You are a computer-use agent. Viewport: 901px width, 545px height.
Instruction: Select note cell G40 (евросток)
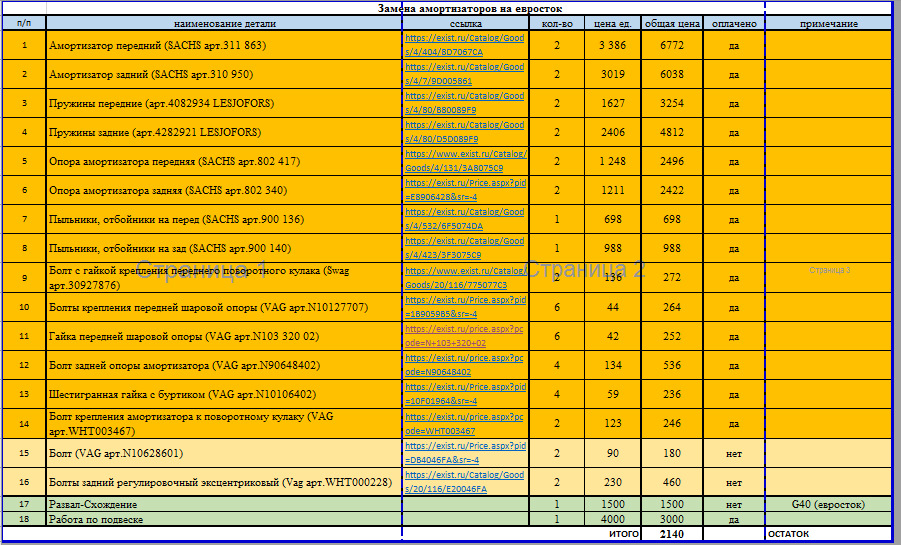[x=829, y=504]
